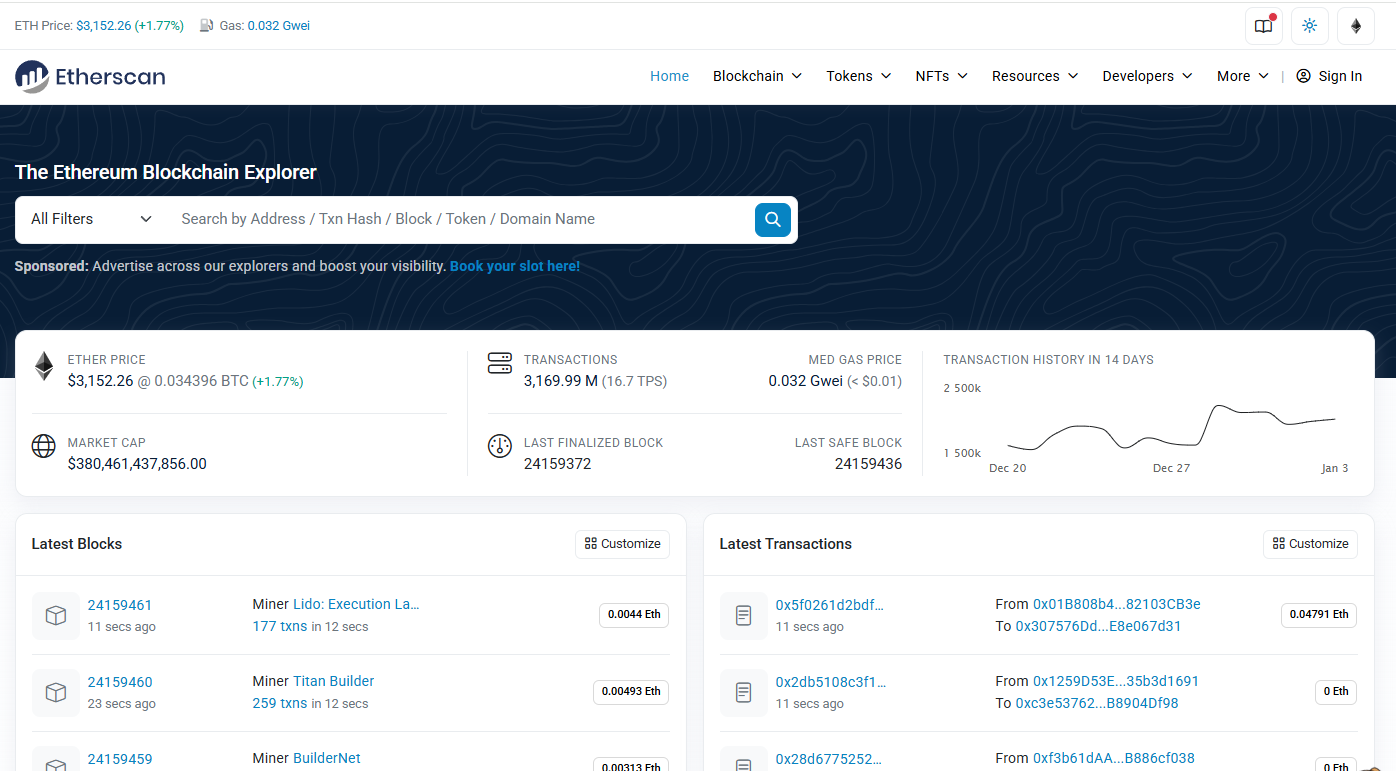Click the document icon for transaction 0x5f0261d2bdf

pos(744,615)
